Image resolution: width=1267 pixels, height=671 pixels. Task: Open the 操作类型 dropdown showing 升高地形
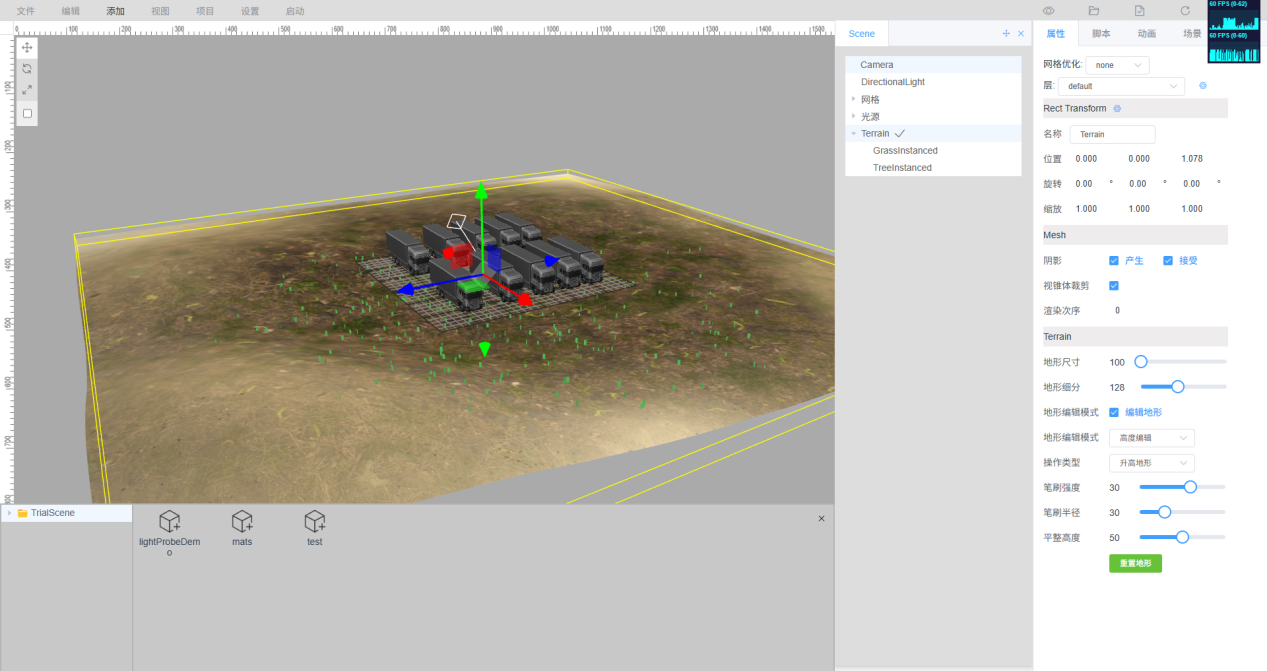click(x=1151, y=463)
